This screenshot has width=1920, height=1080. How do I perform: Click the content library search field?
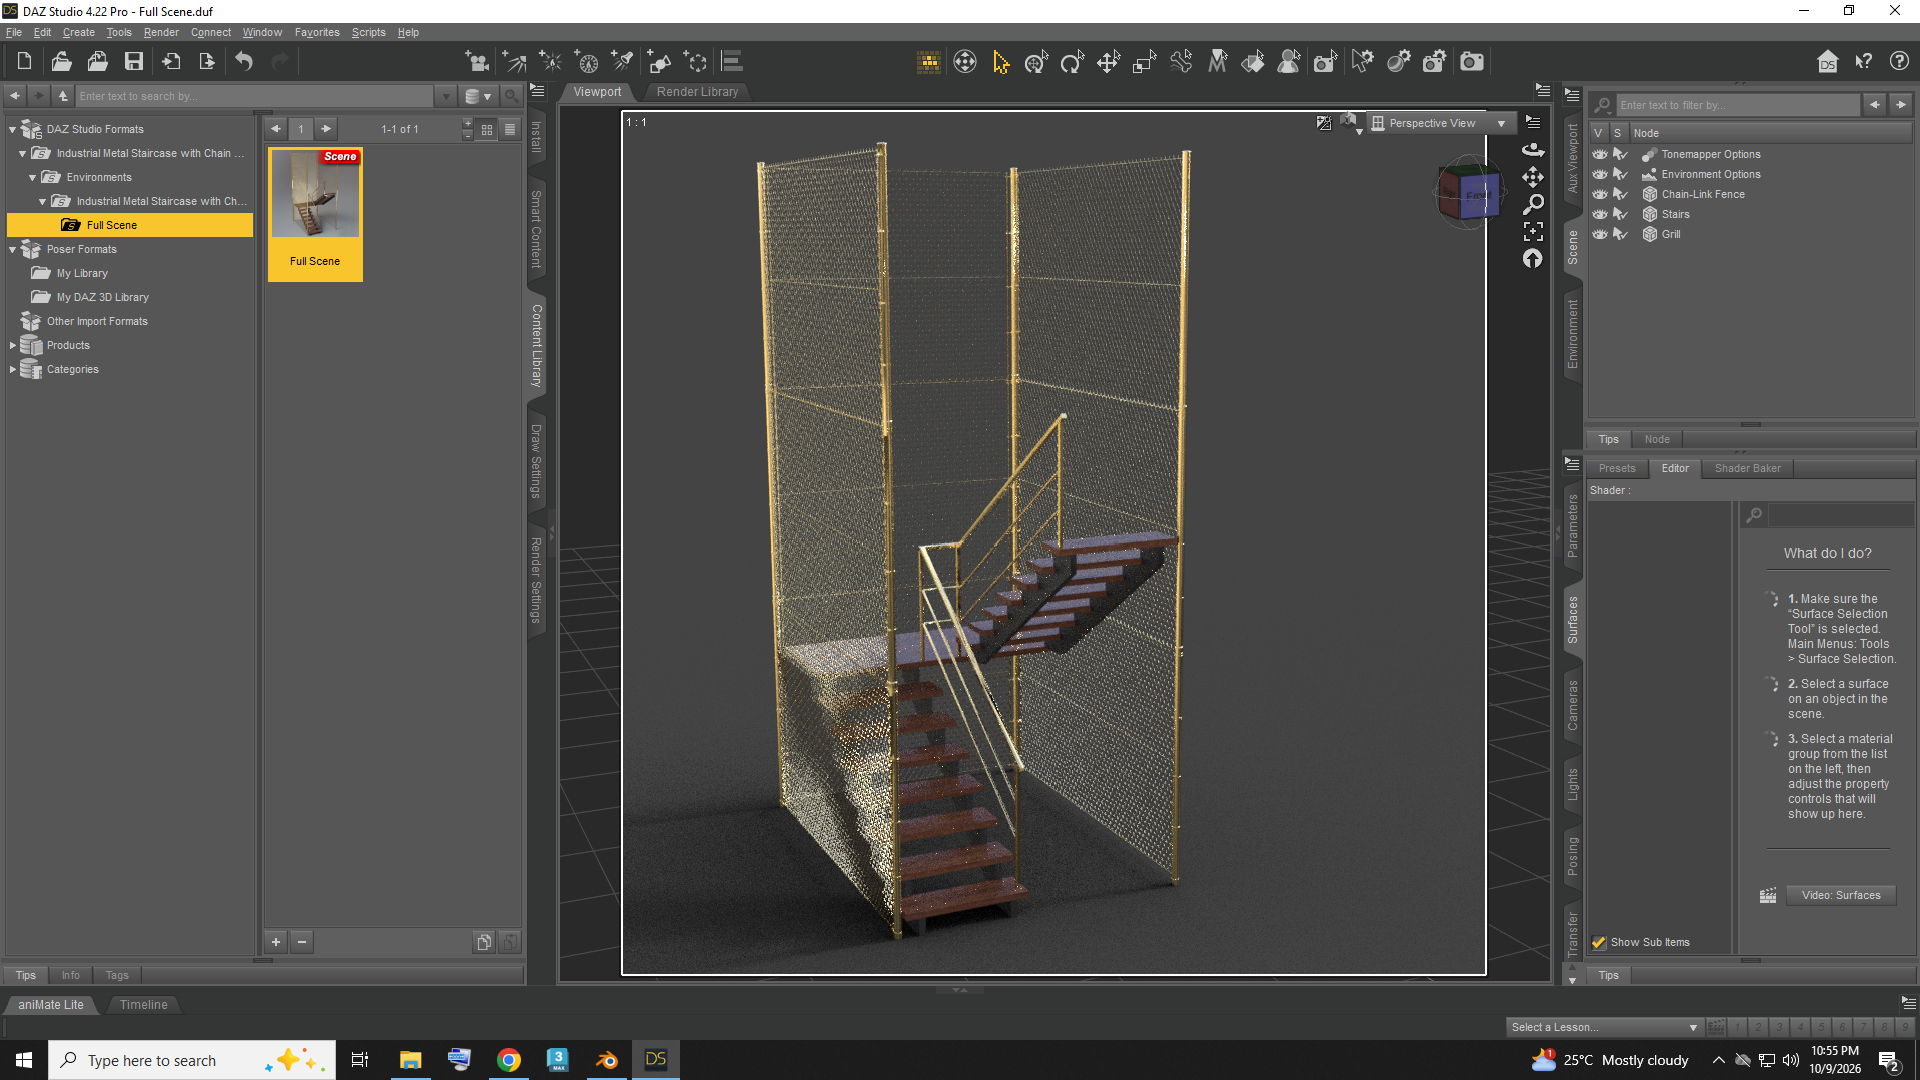[255, 96]
